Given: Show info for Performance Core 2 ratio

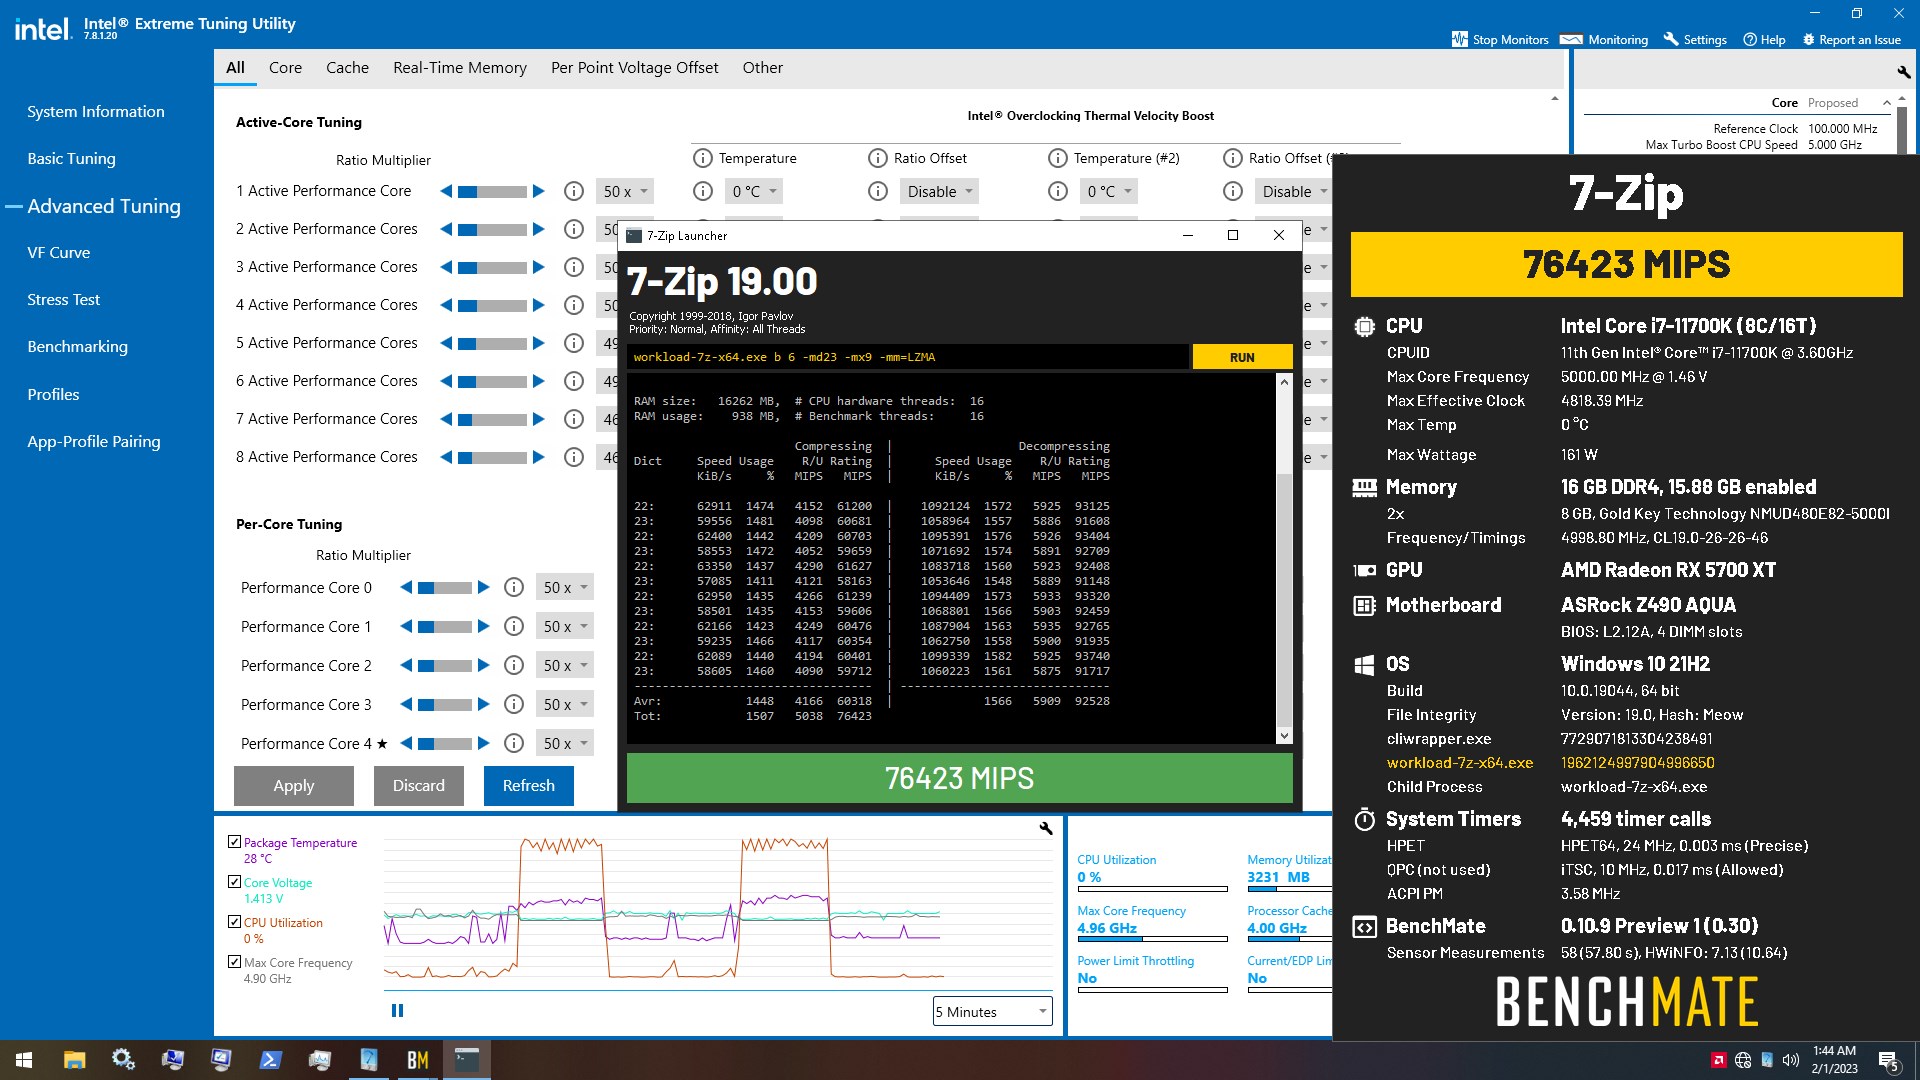Looking at the screenshot, I should click(514, 666).
